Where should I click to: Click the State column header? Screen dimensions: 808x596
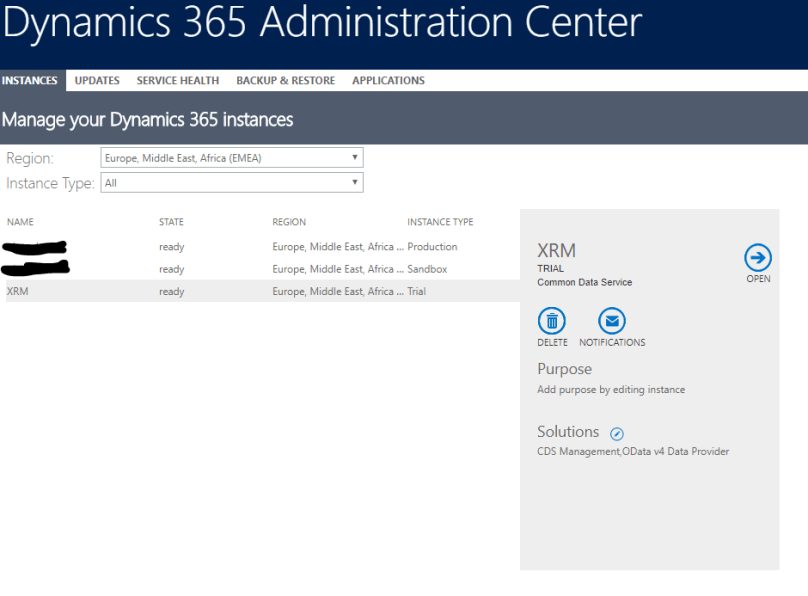click(x=171, y=222)
